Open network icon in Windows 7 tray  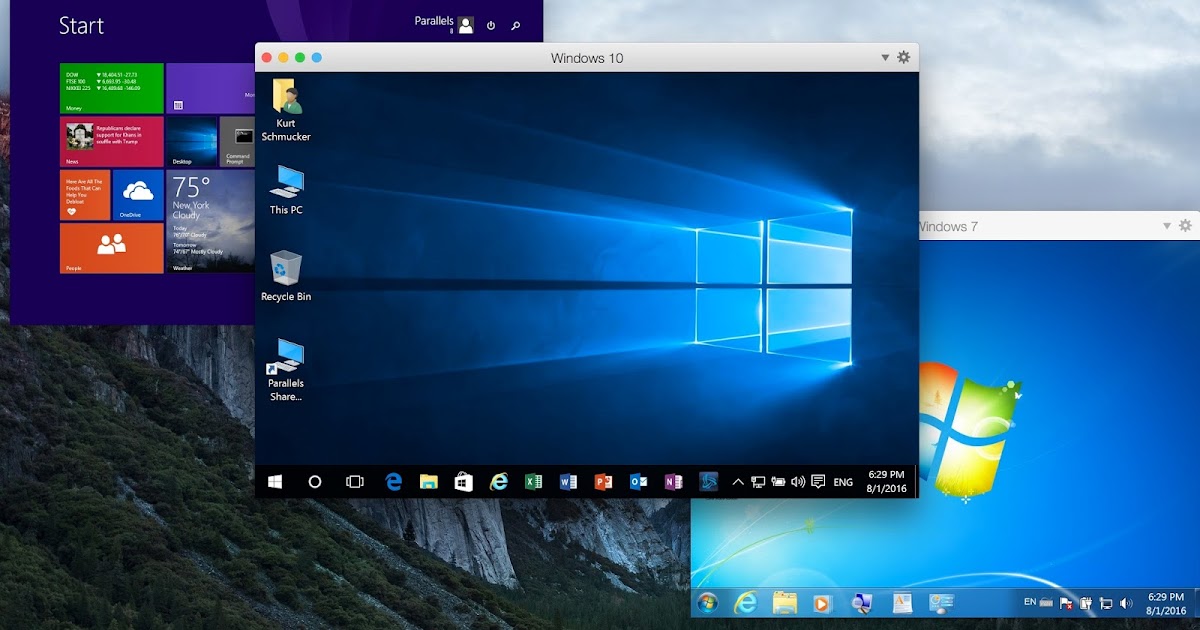point(1106,603)
